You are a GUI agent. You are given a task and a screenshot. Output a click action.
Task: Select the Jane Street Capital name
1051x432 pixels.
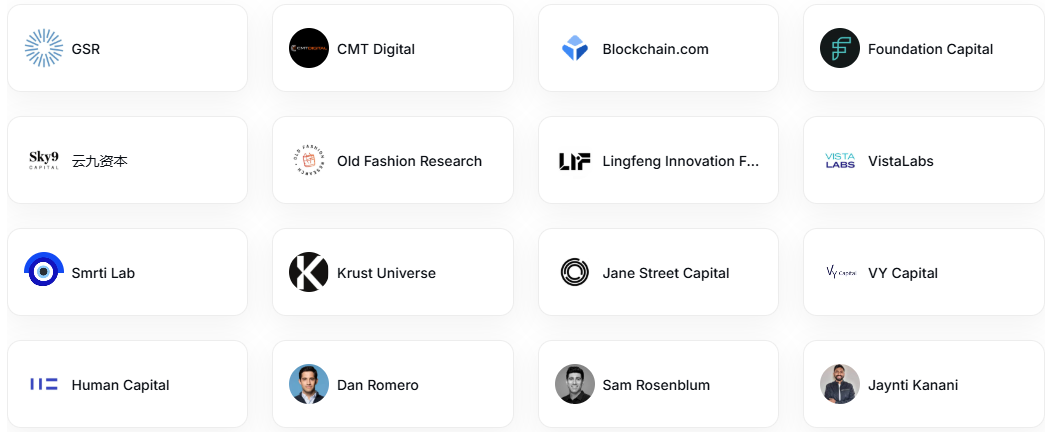[666, 273]
